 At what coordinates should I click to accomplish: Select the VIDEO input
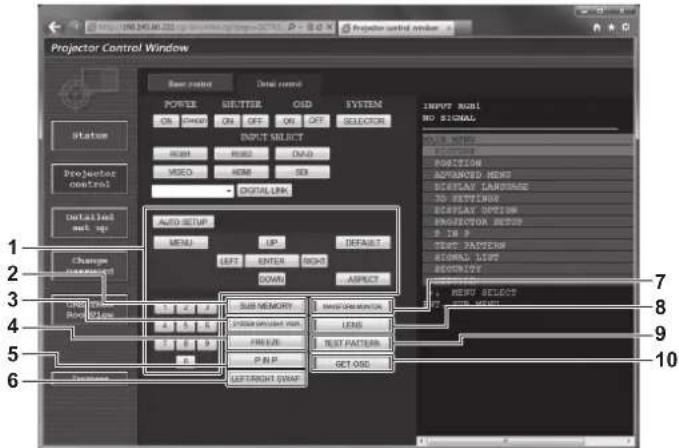pos(180,172)
